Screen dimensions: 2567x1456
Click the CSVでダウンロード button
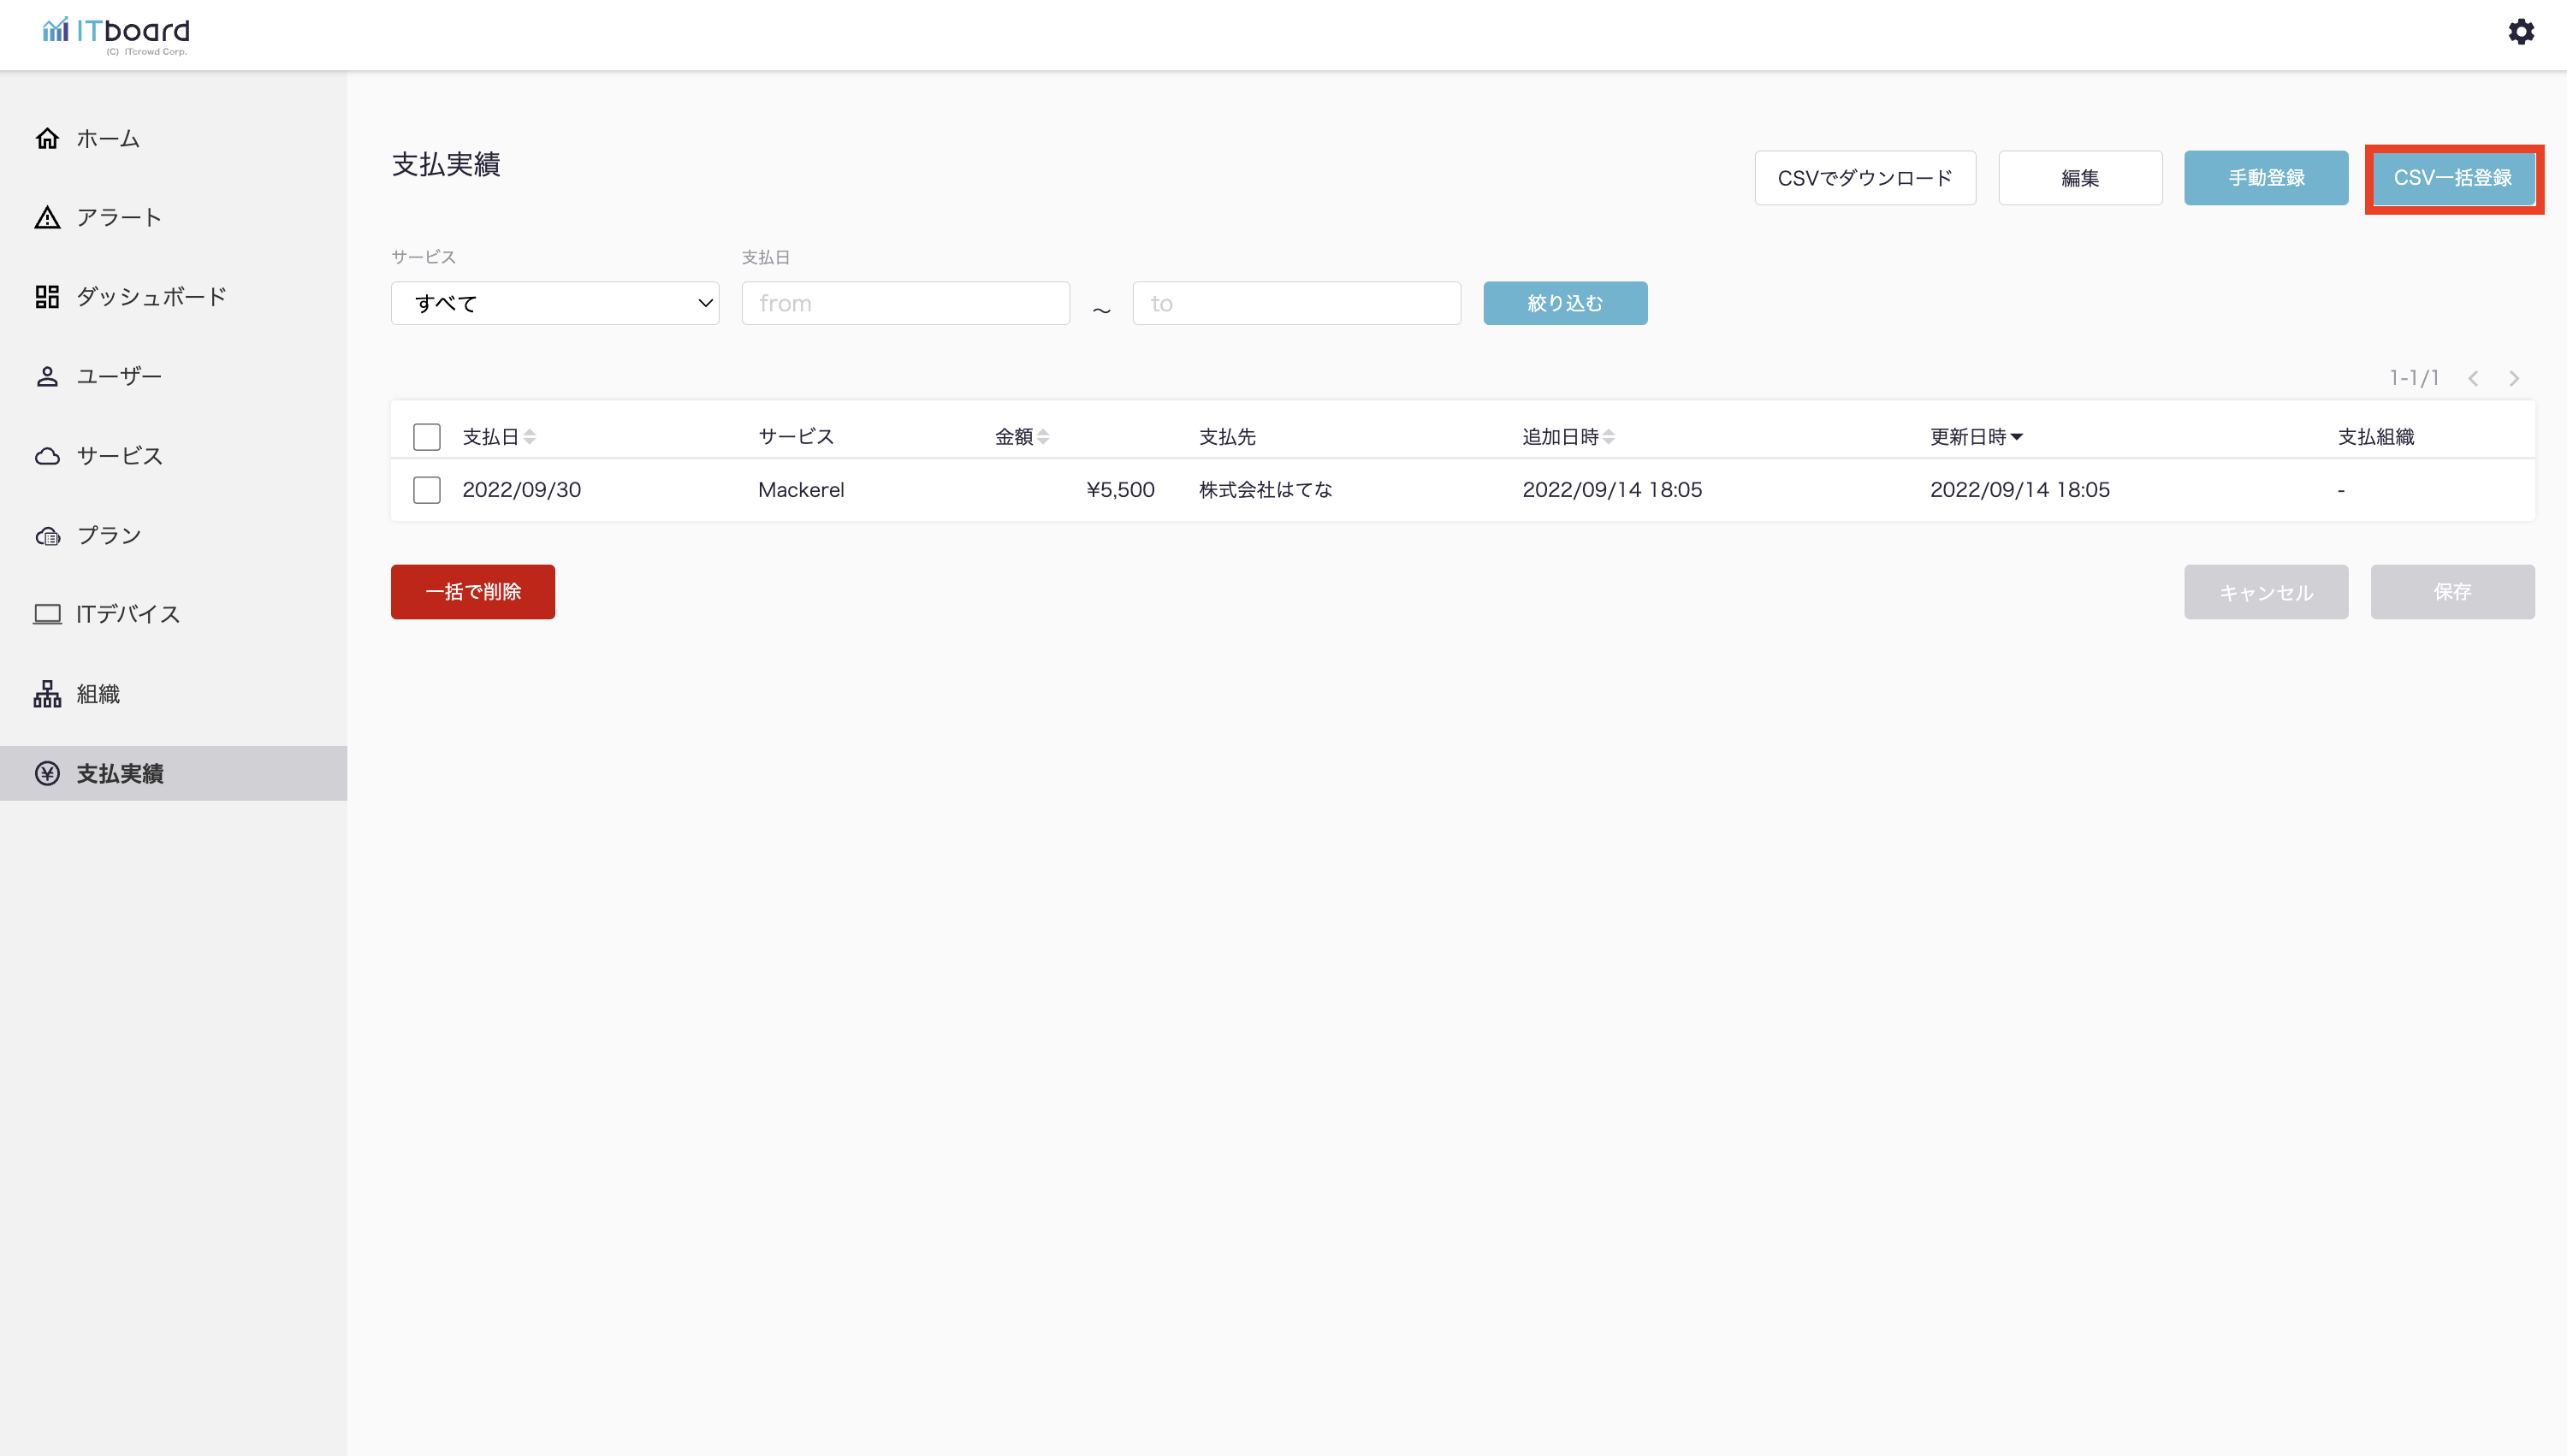tap(1864, 178)
